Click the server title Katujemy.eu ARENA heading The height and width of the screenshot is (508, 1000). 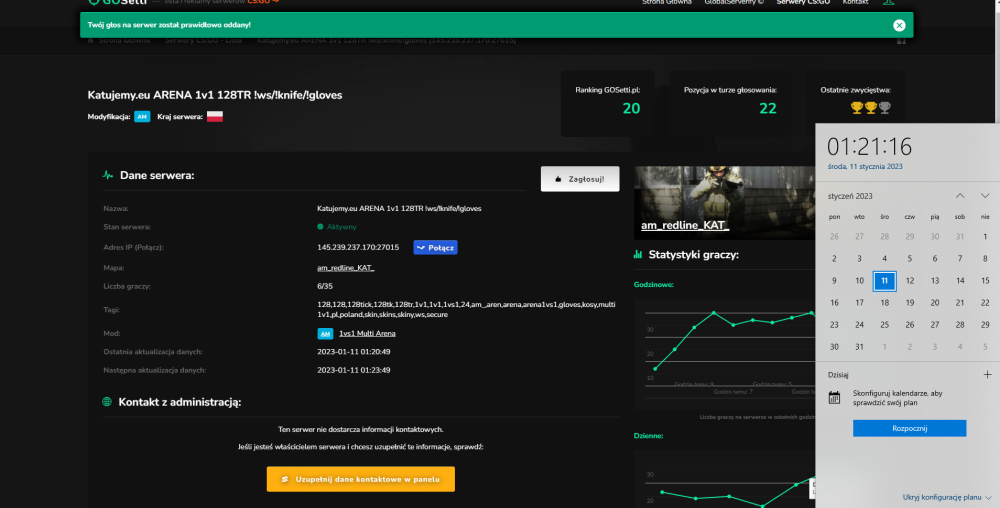pos(215,95)
